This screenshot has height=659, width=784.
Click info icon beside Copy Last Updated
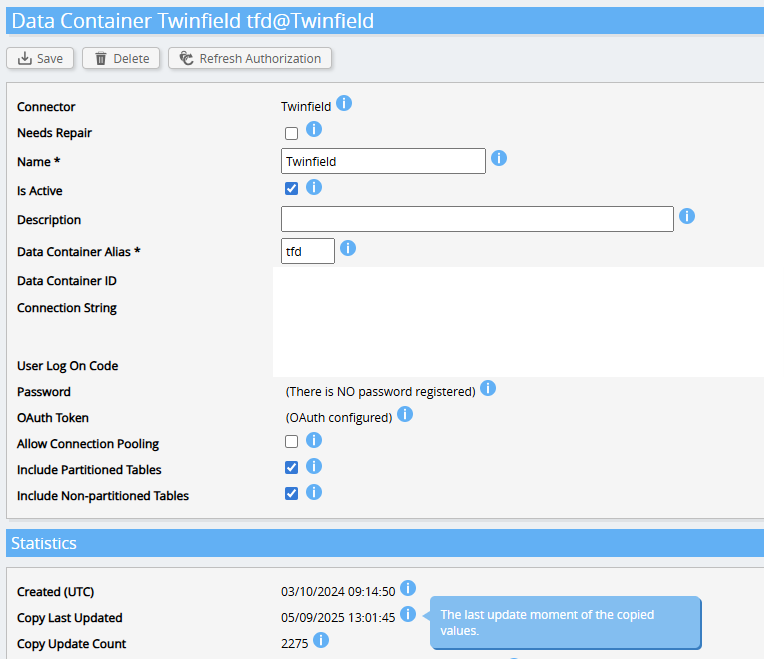tap(408, 614)
